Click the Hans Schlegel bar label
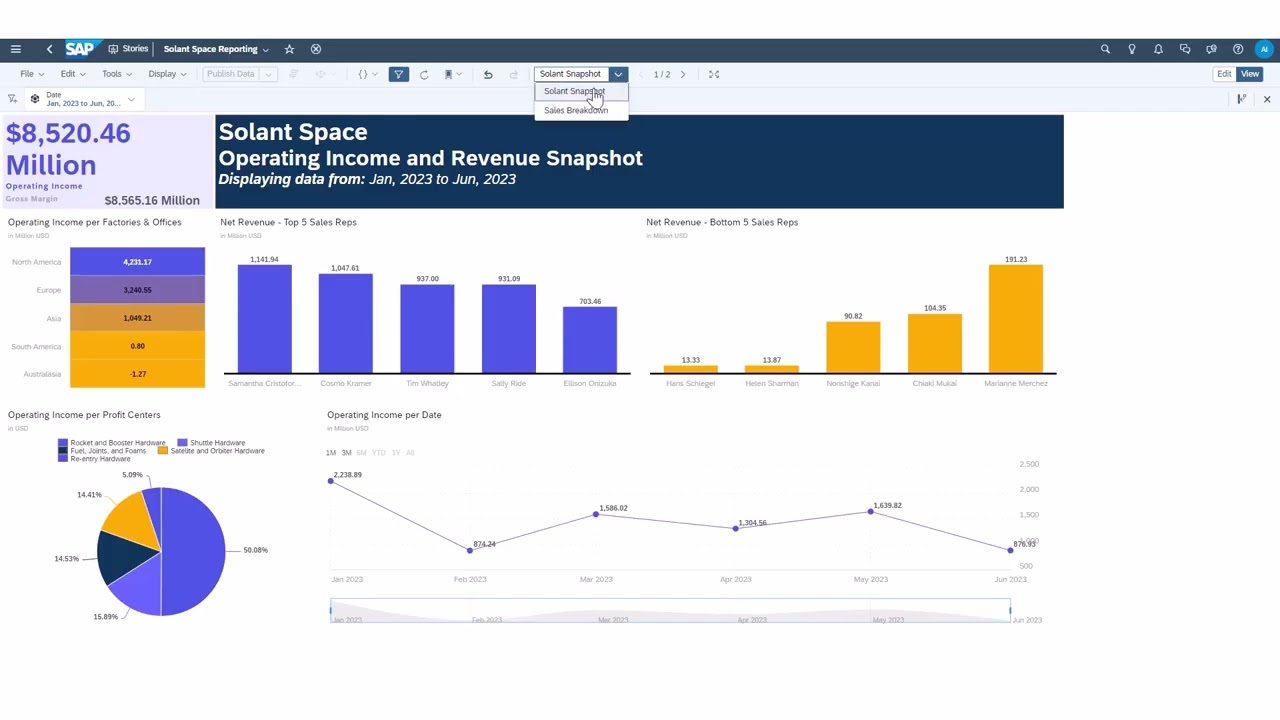The height and width of the screenshot is (720, 1280). point(690,383)
